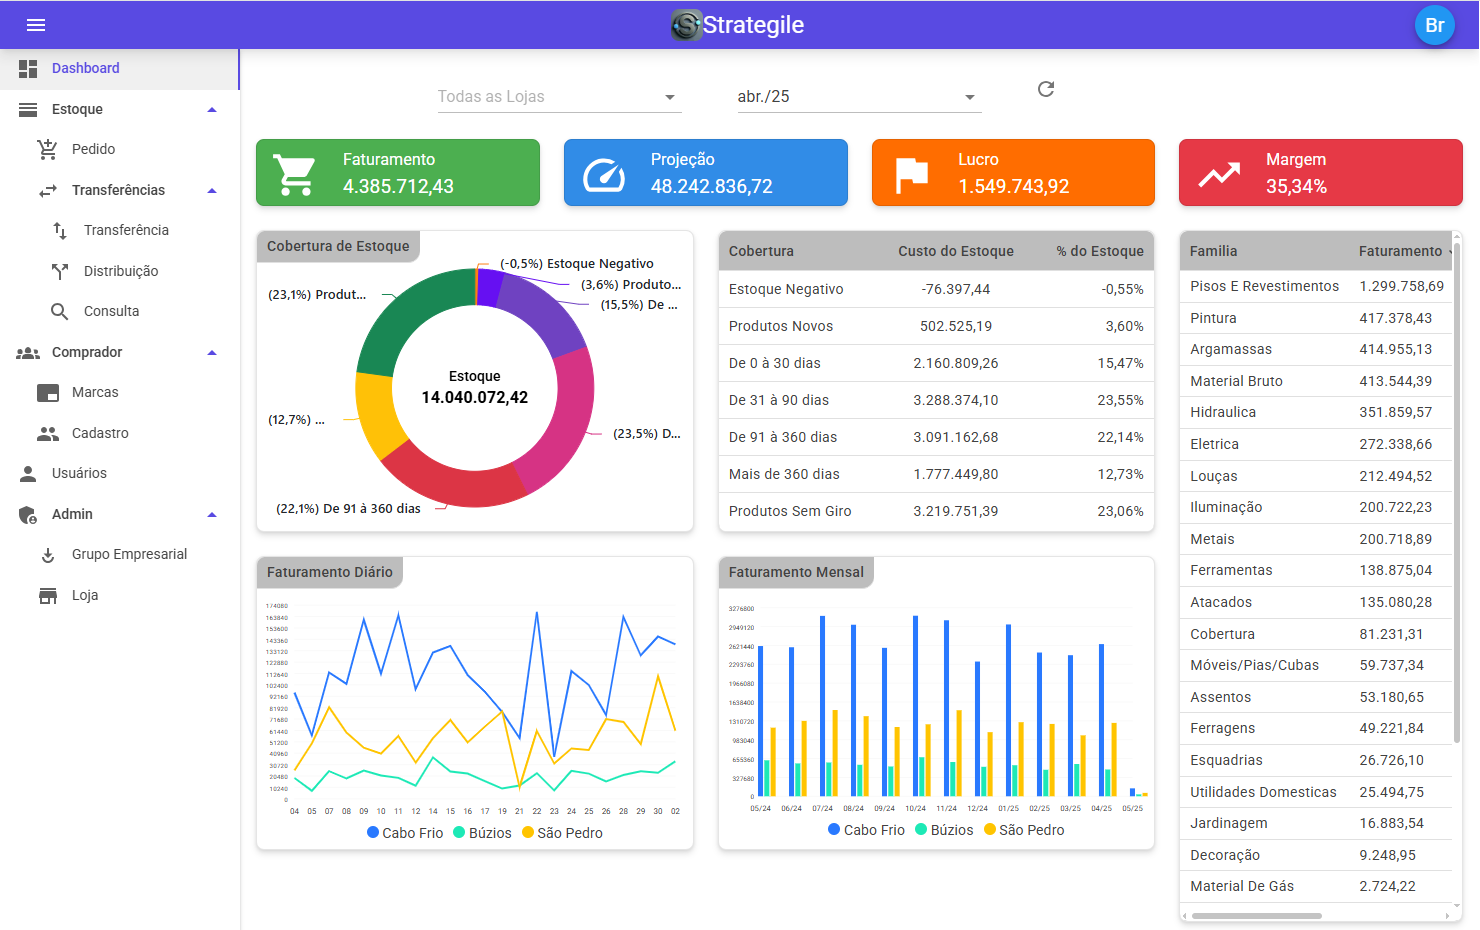Click the Distribuição split arrow icon

[x=60, y=271]
